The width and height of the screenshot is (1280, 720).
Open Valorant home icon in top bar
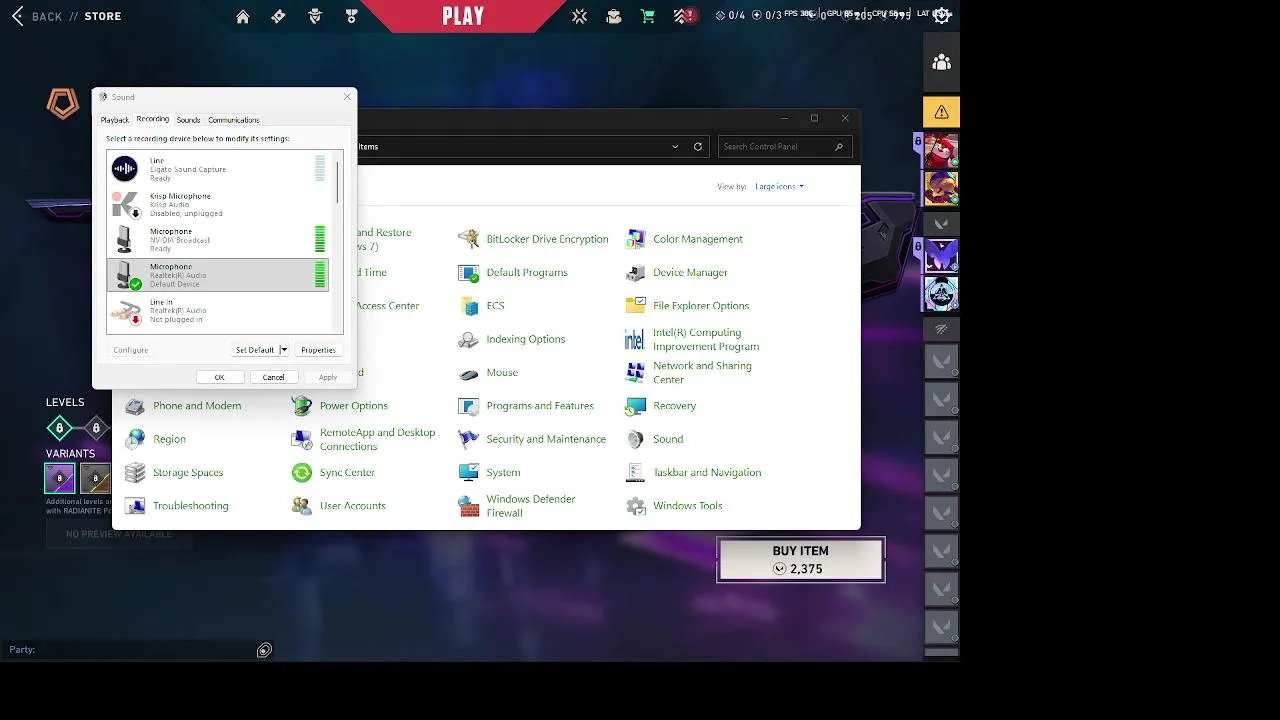pyautogui.click(x=243, y=16)
